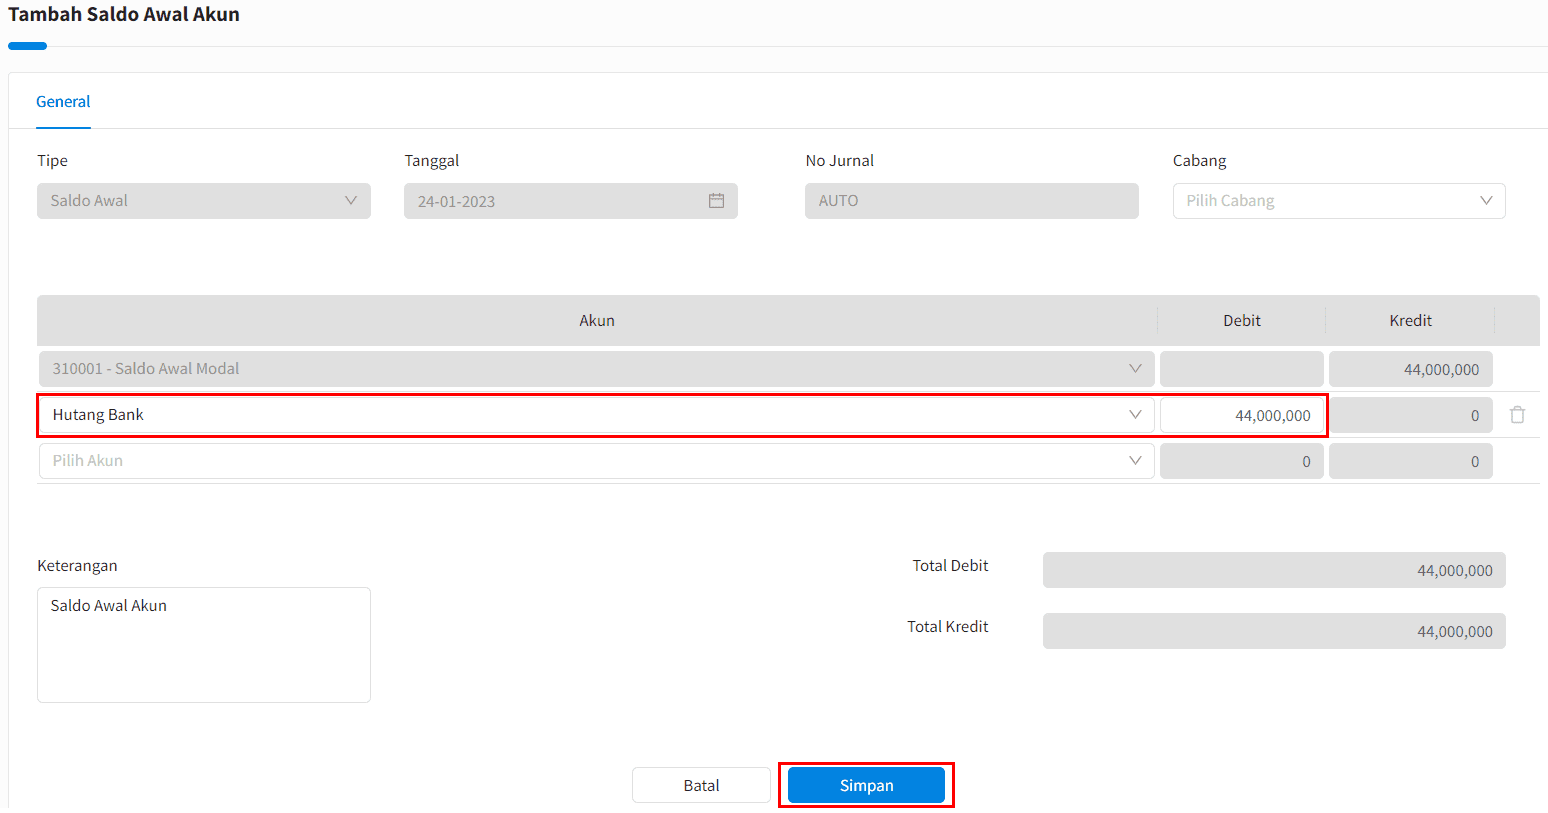Click the Tipe label
Screen dimensions: 1548x813
tap(52, 161)
